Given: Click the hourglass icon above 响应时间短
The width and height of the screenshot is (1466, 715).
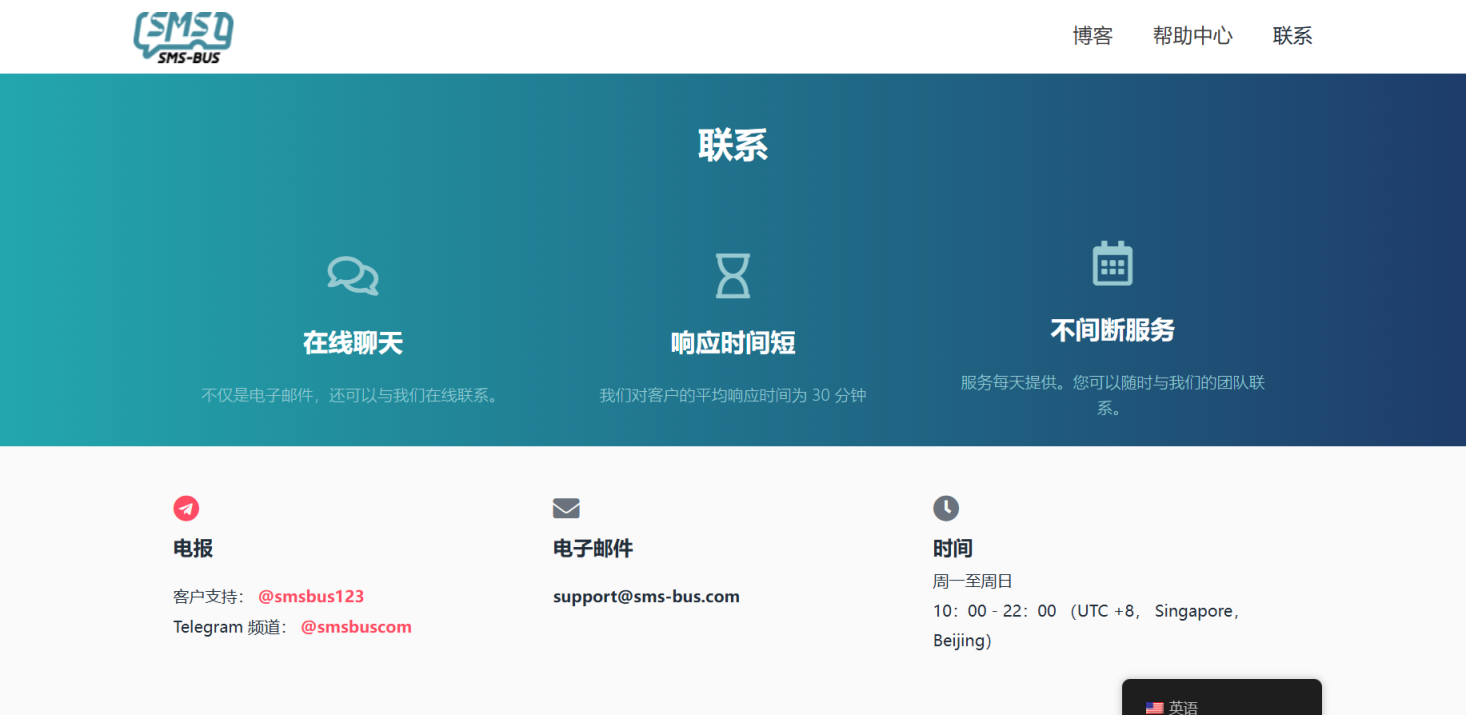Looking at the screenshot, I should 732,275.
